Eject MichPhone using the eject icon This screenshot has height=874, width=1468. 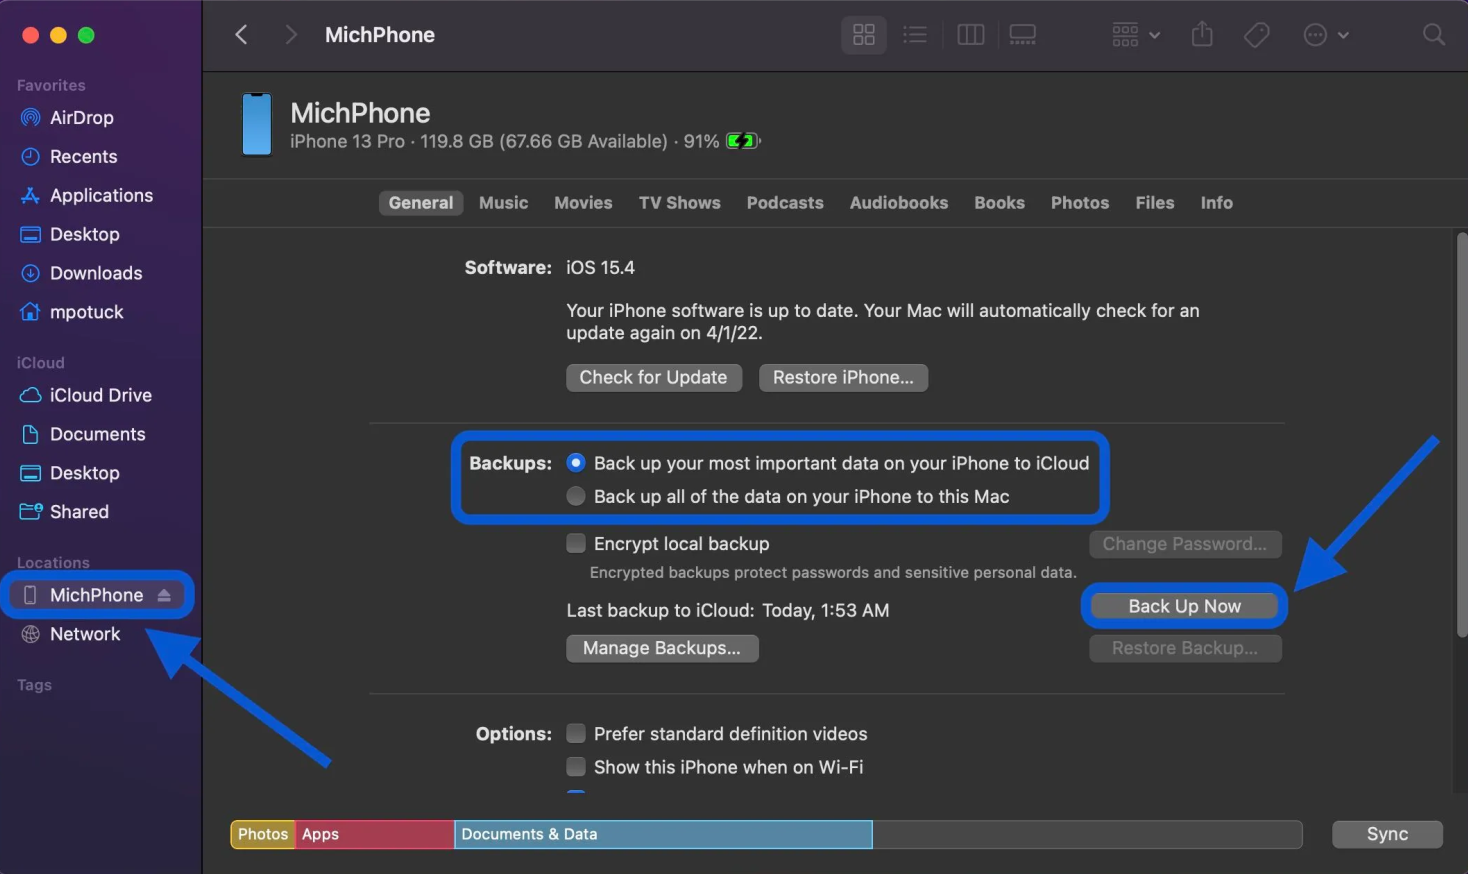163,594
